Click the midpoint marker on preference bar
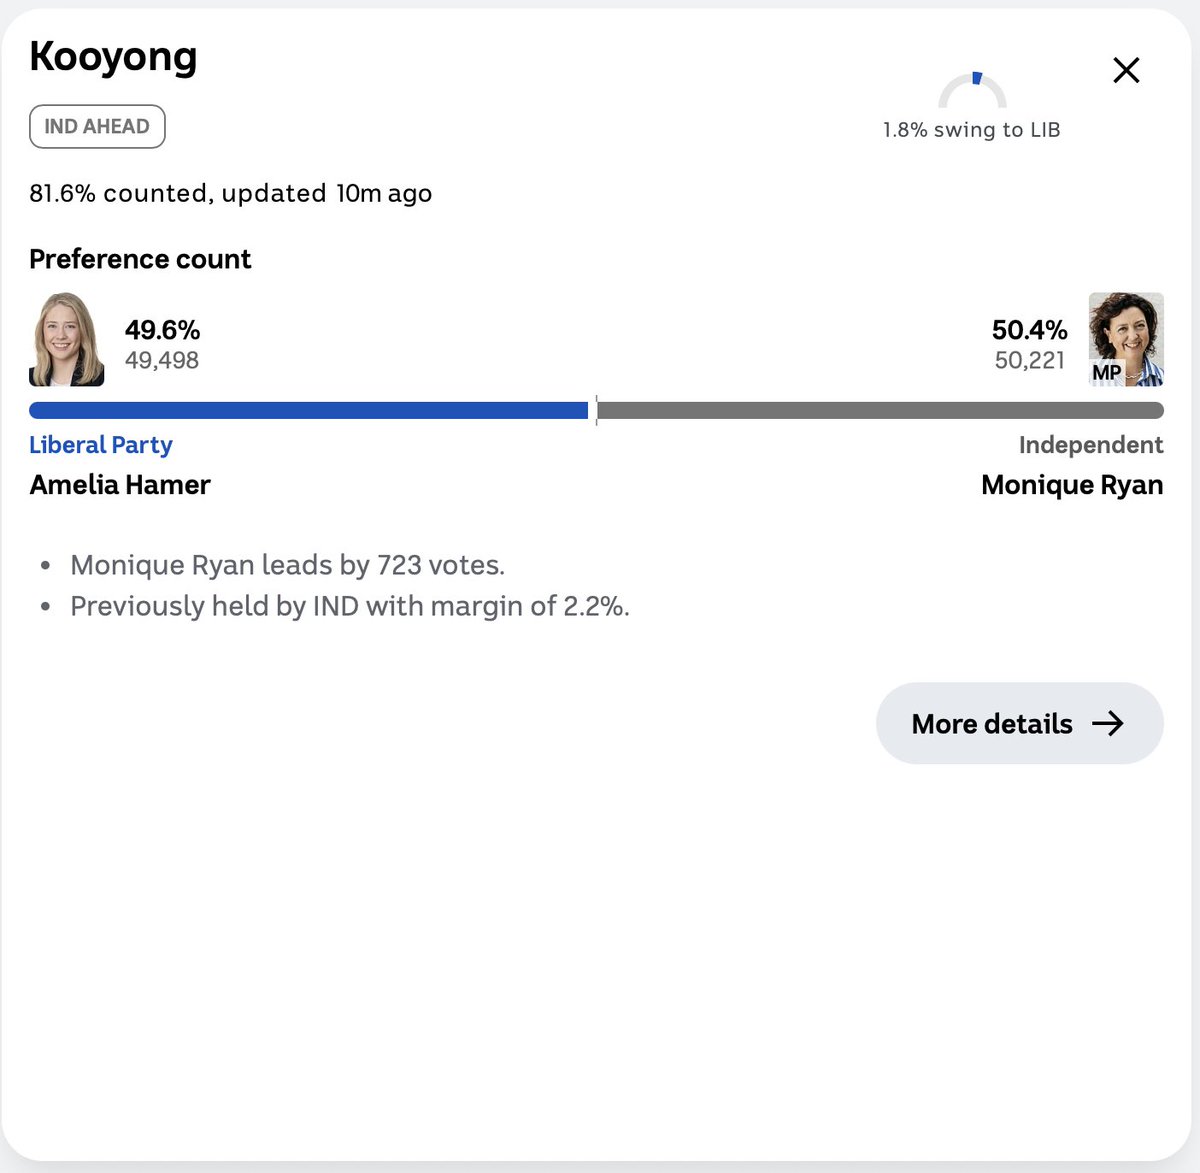 tap(596, 410)
